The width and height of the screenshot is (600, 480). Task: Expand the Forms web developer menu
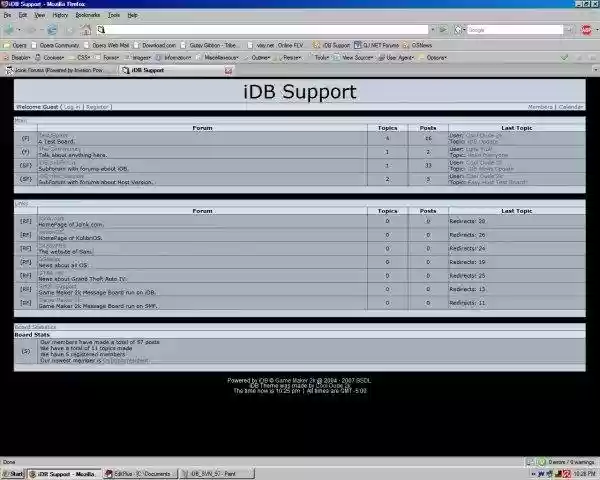coord(107,57)
